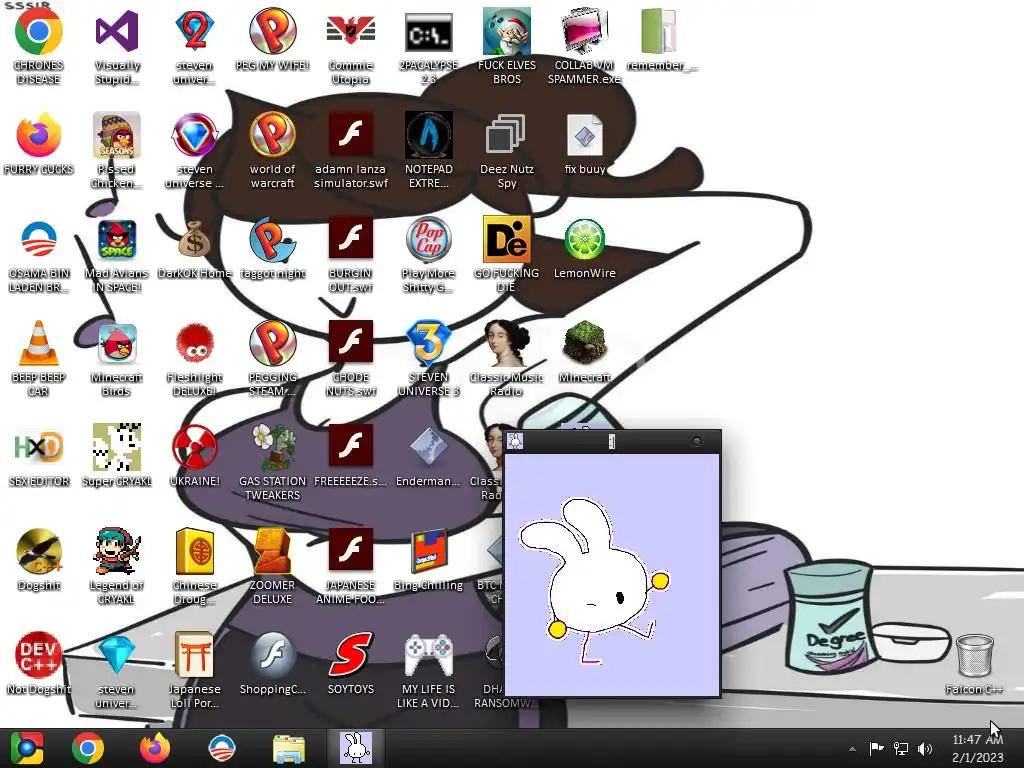1024x768 pixels.
Task: Click the Start button on taskbar
Action: coord(26,748)
